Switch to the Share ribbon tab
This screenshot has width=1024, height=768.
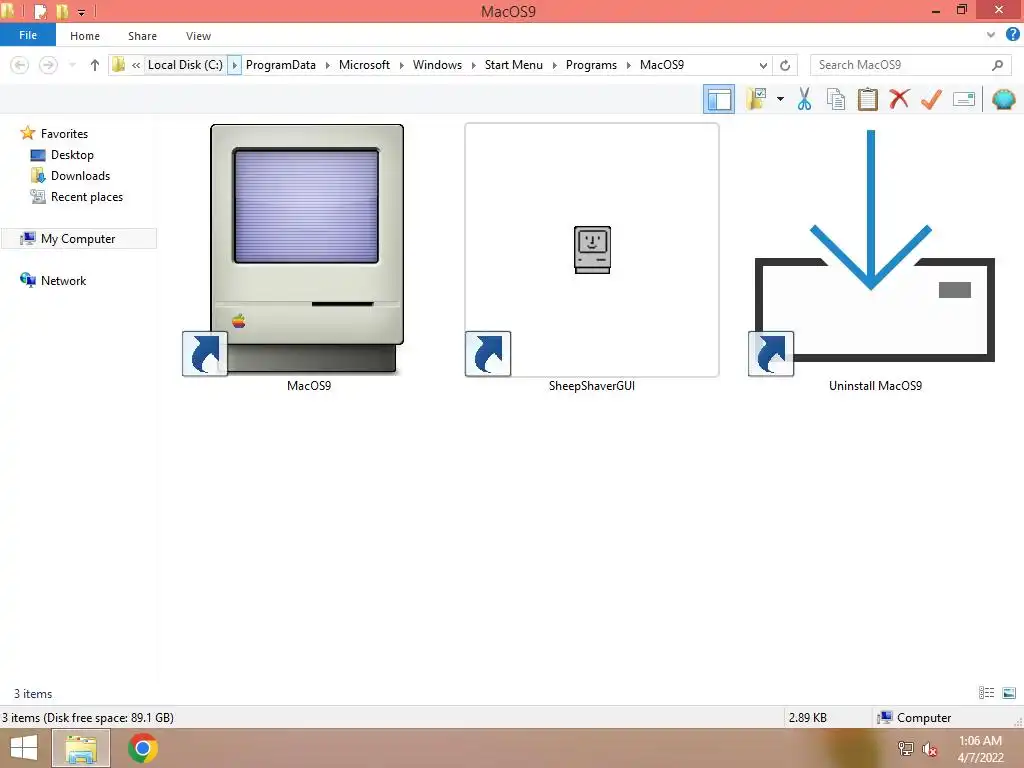[142, 36]
